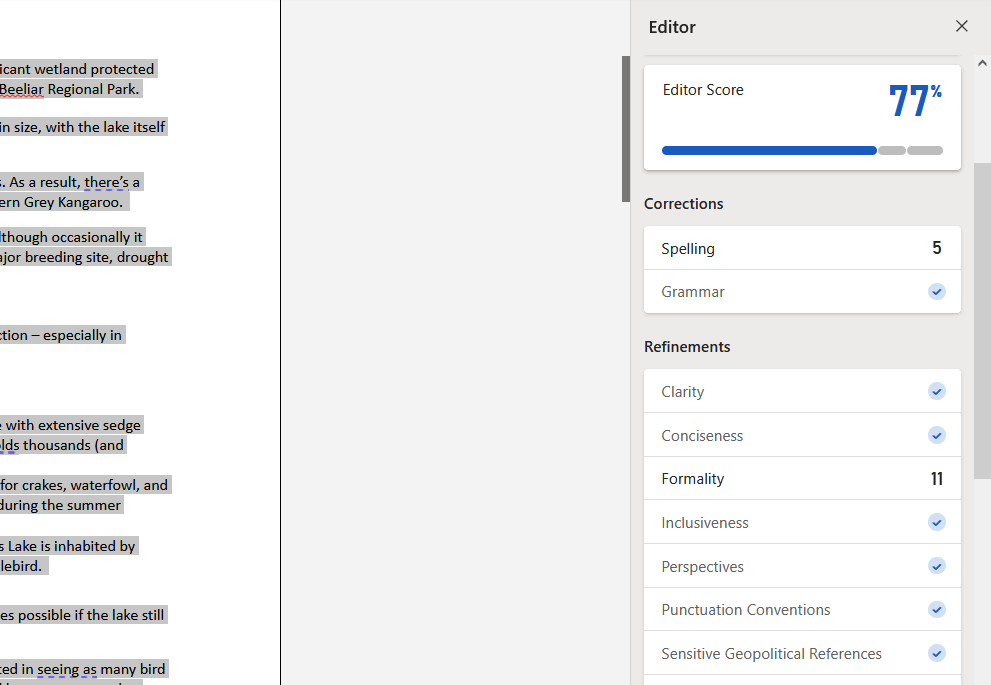This screenshot has width=991, height=685.
Task: Select the Corrections section header
Action: pos(683,203)
